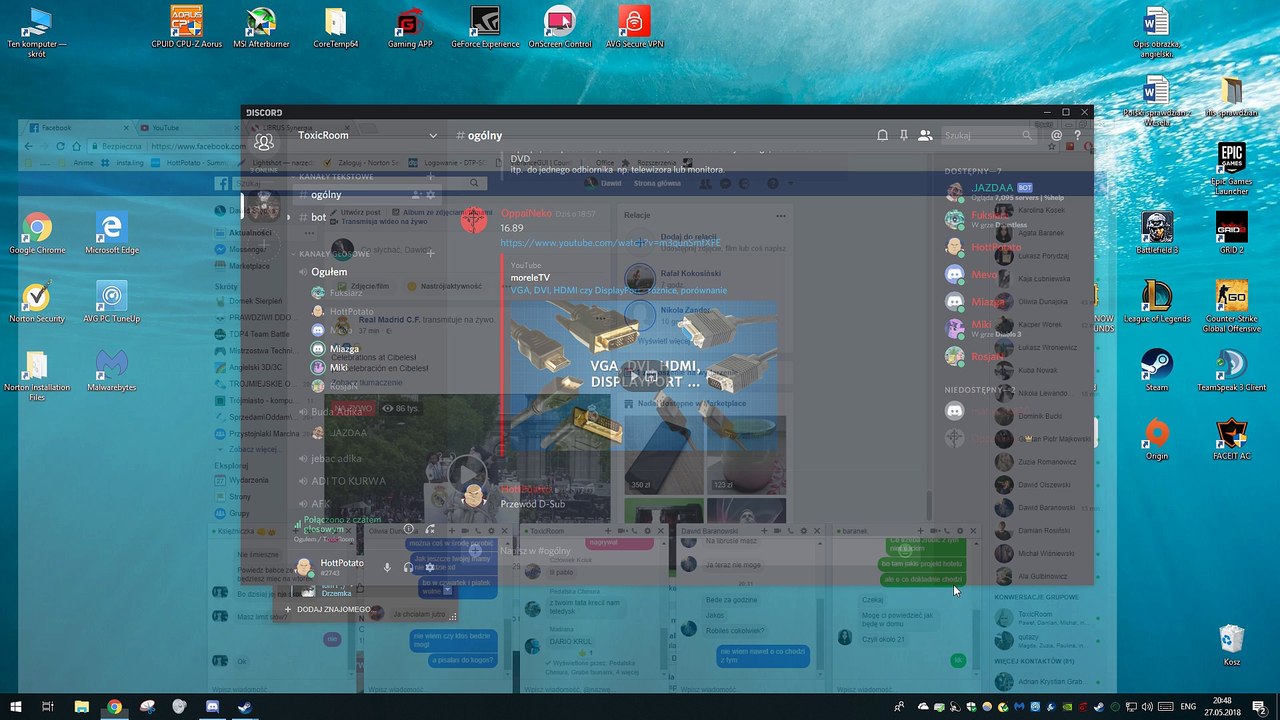Open File Explorer from the taskbar

pos(82,706)
